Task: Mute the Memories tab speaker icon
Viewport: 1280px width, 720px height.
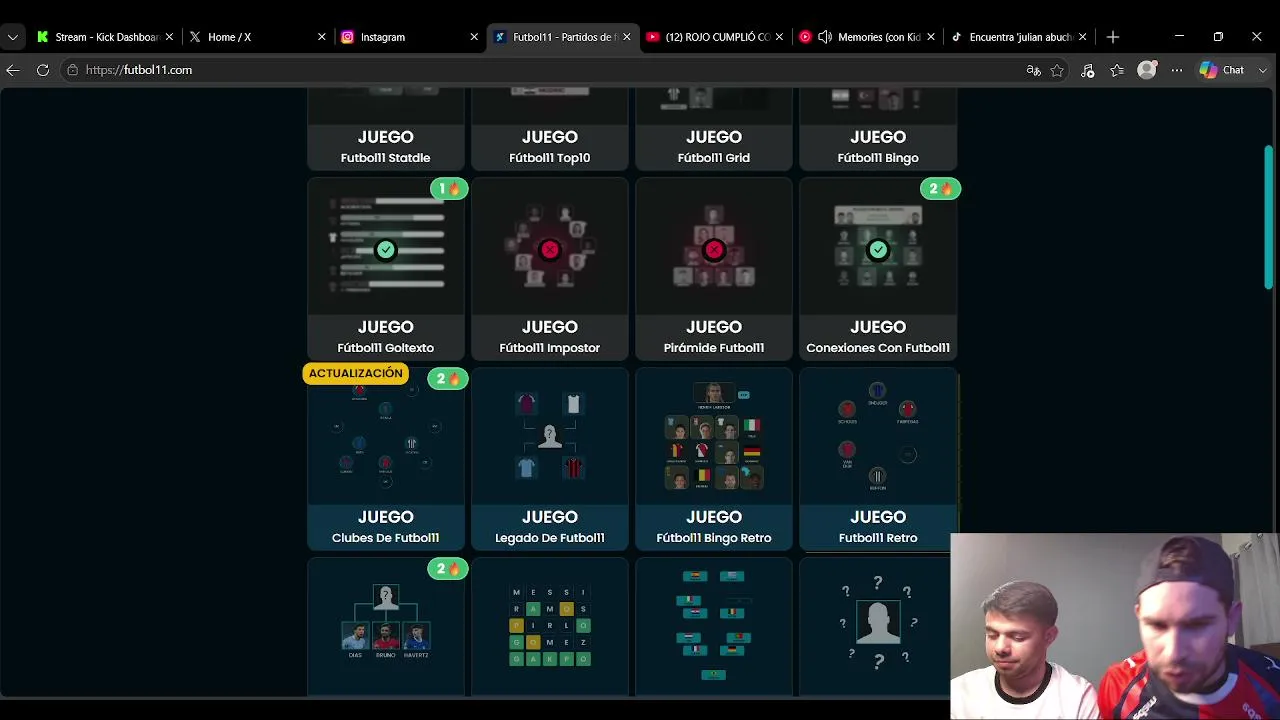Action: coord(825,37)
